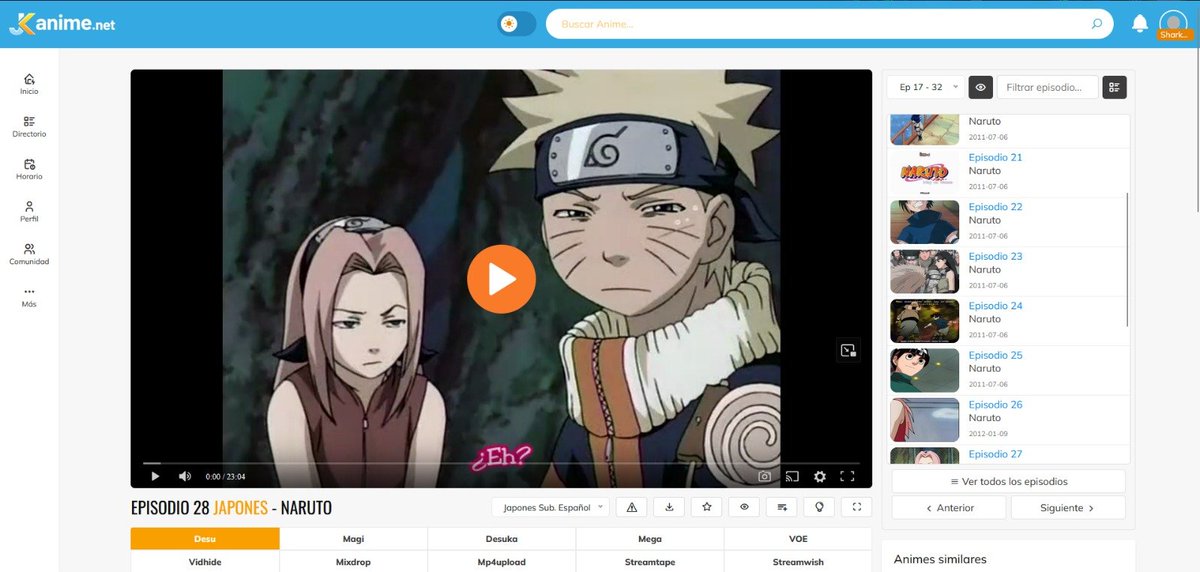Open the Comunidad section
1200x572 pixels.
(29, 254)
